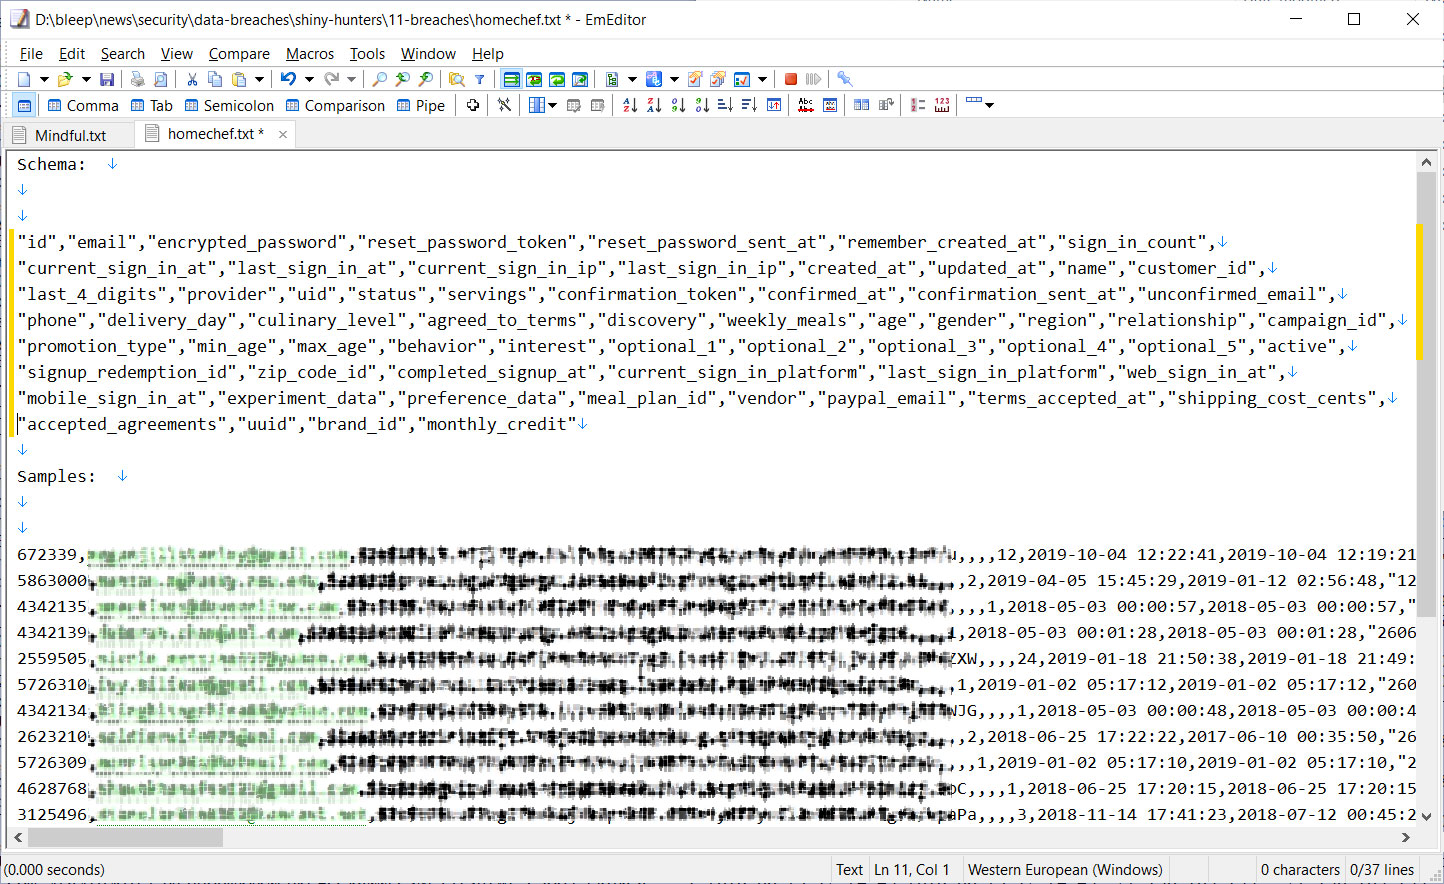This screenshot has width=1444, height=884.
Task: Click the Paste icon in the toolbar
Action: coord(238,79)
